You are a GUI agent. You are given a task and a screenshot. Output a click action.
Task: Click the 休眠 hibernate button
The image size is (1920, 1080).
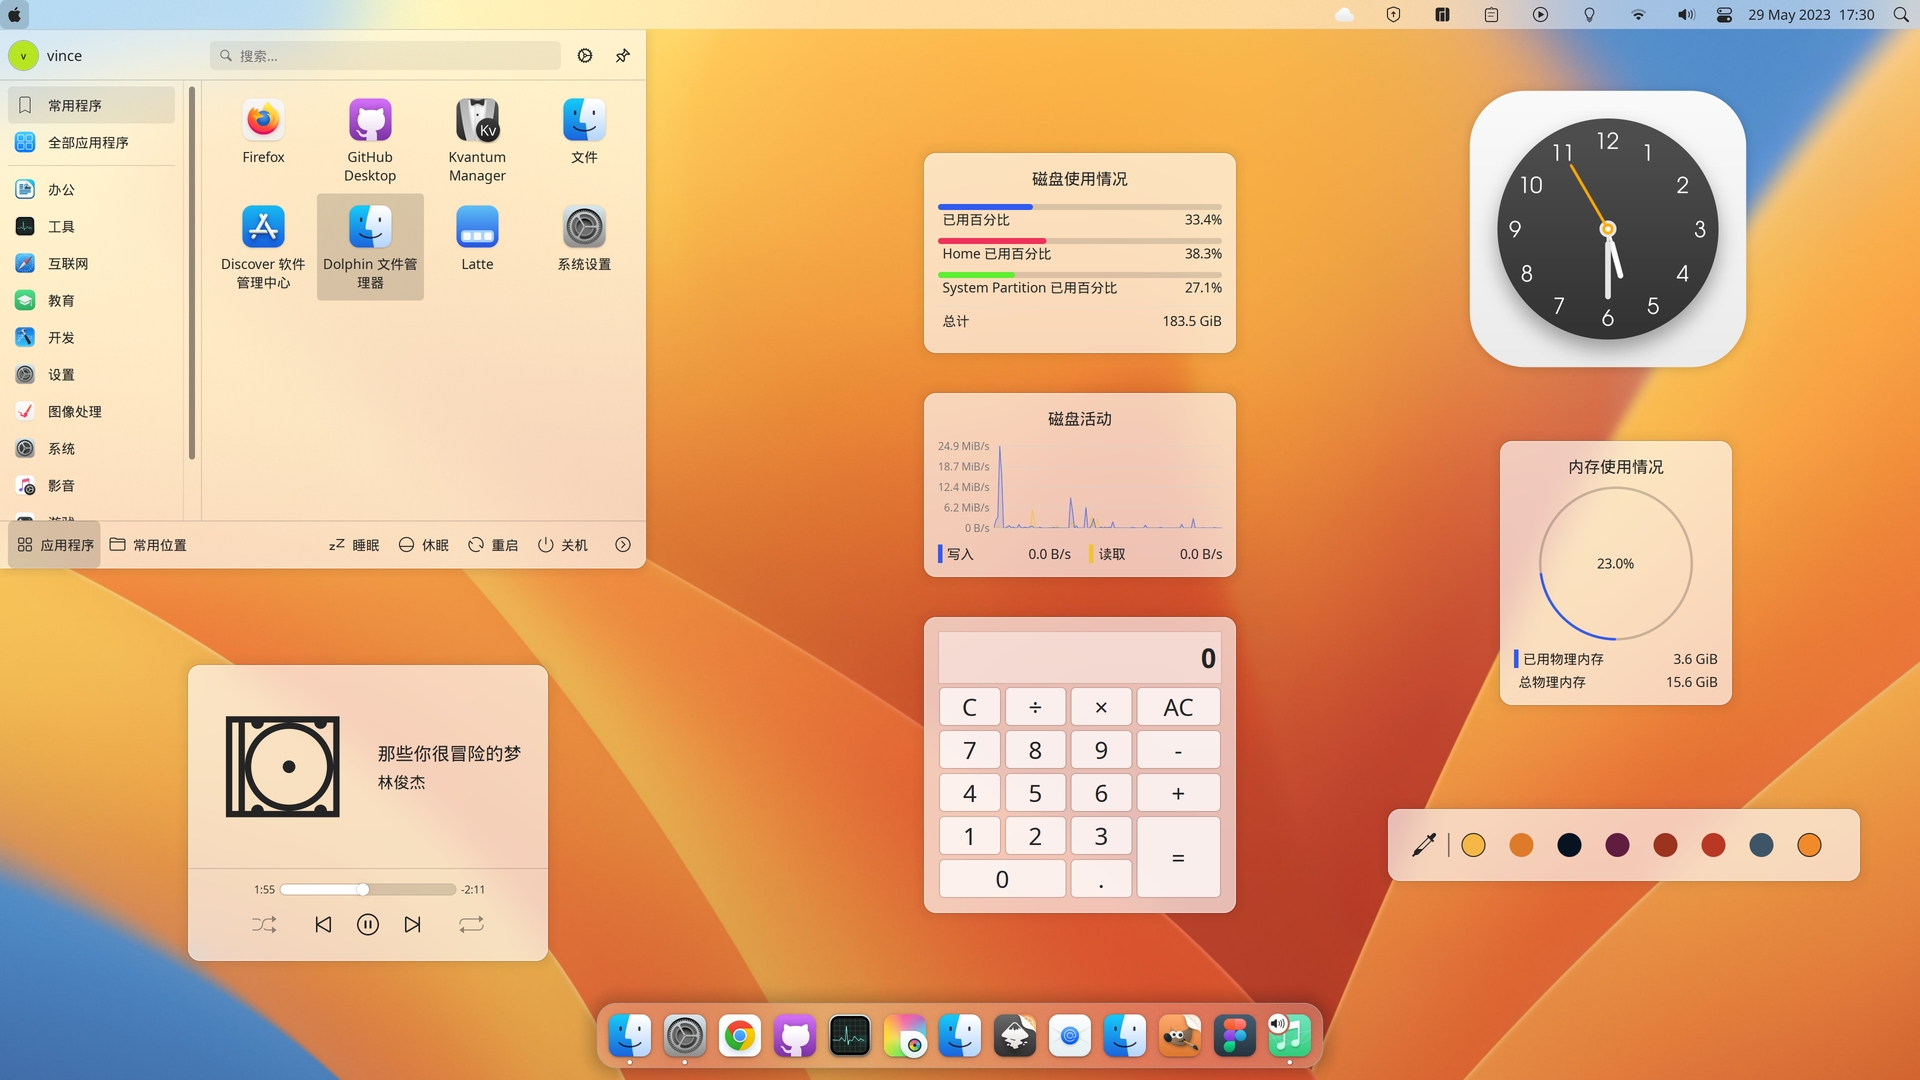pos(423,545)
